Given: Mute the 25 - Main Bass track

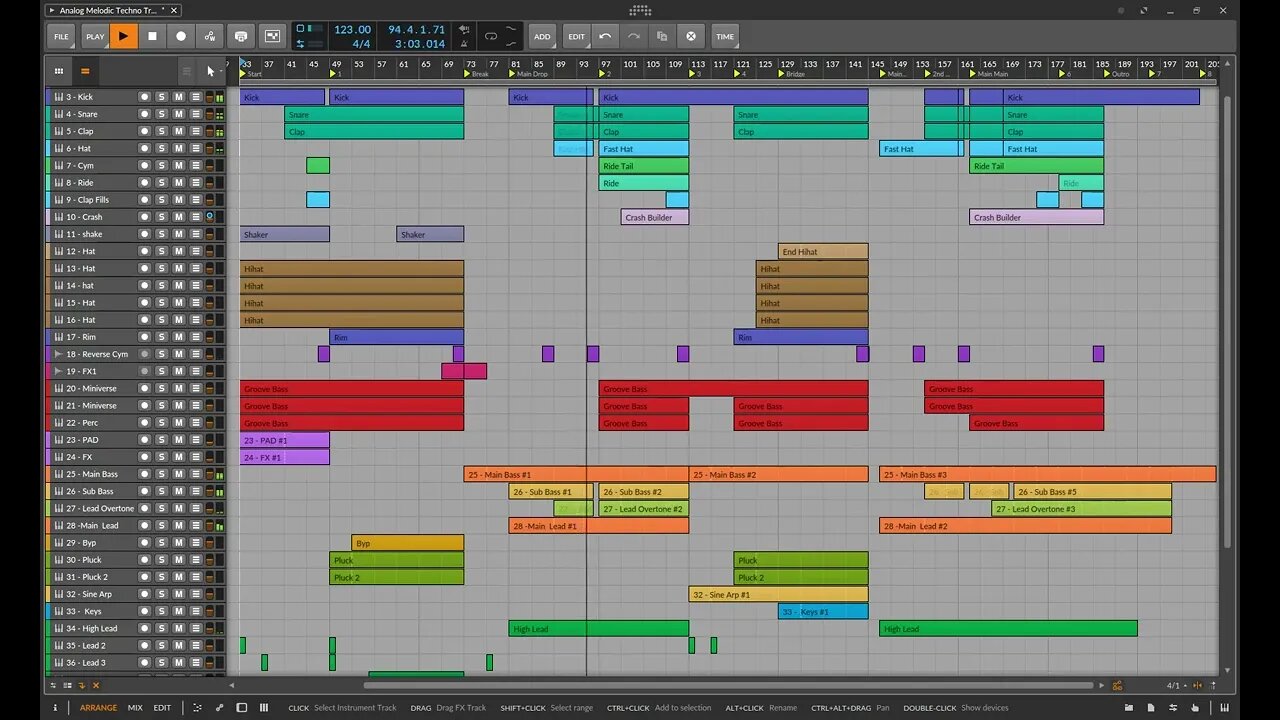Looking at the screenshot, I should click(x=179, y=474).
